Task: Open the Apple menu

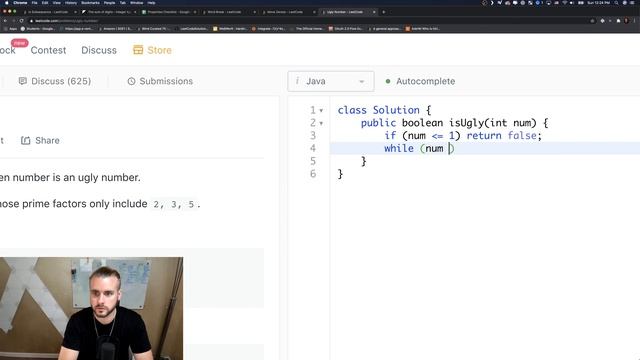Action: click(6, 2)
